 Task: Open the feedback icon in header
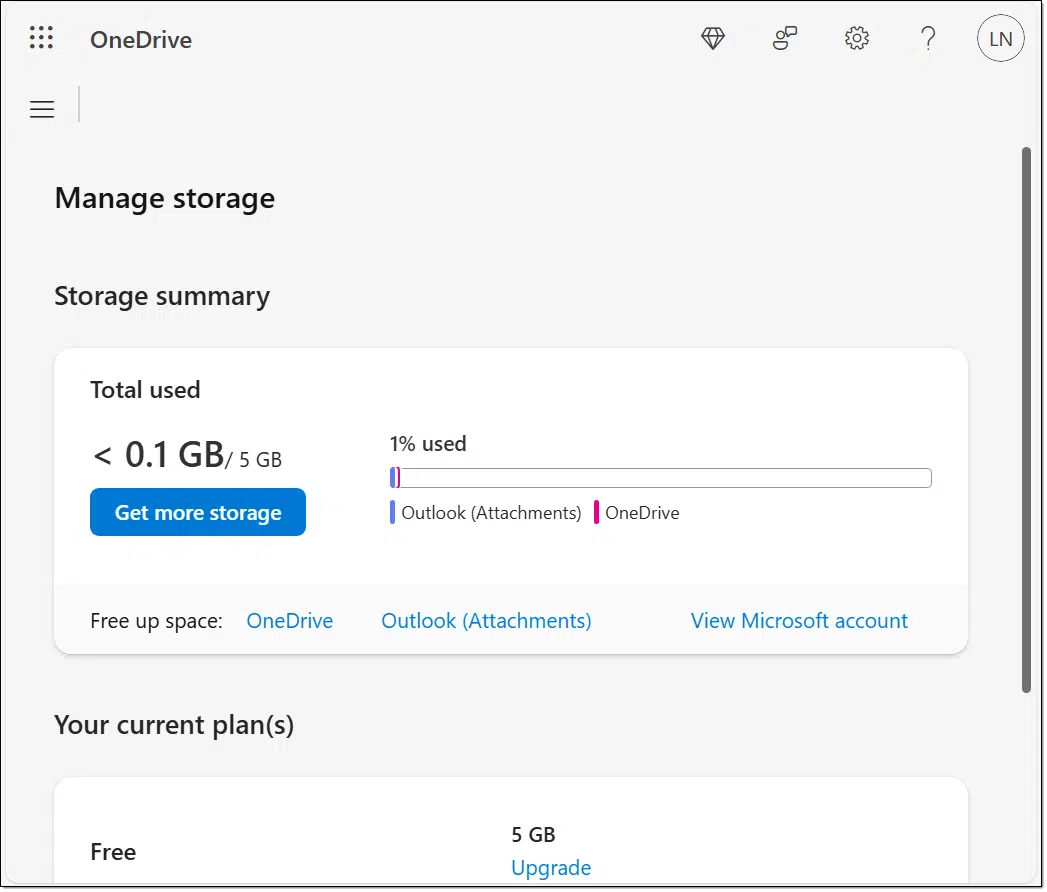(x=785, y=39)
